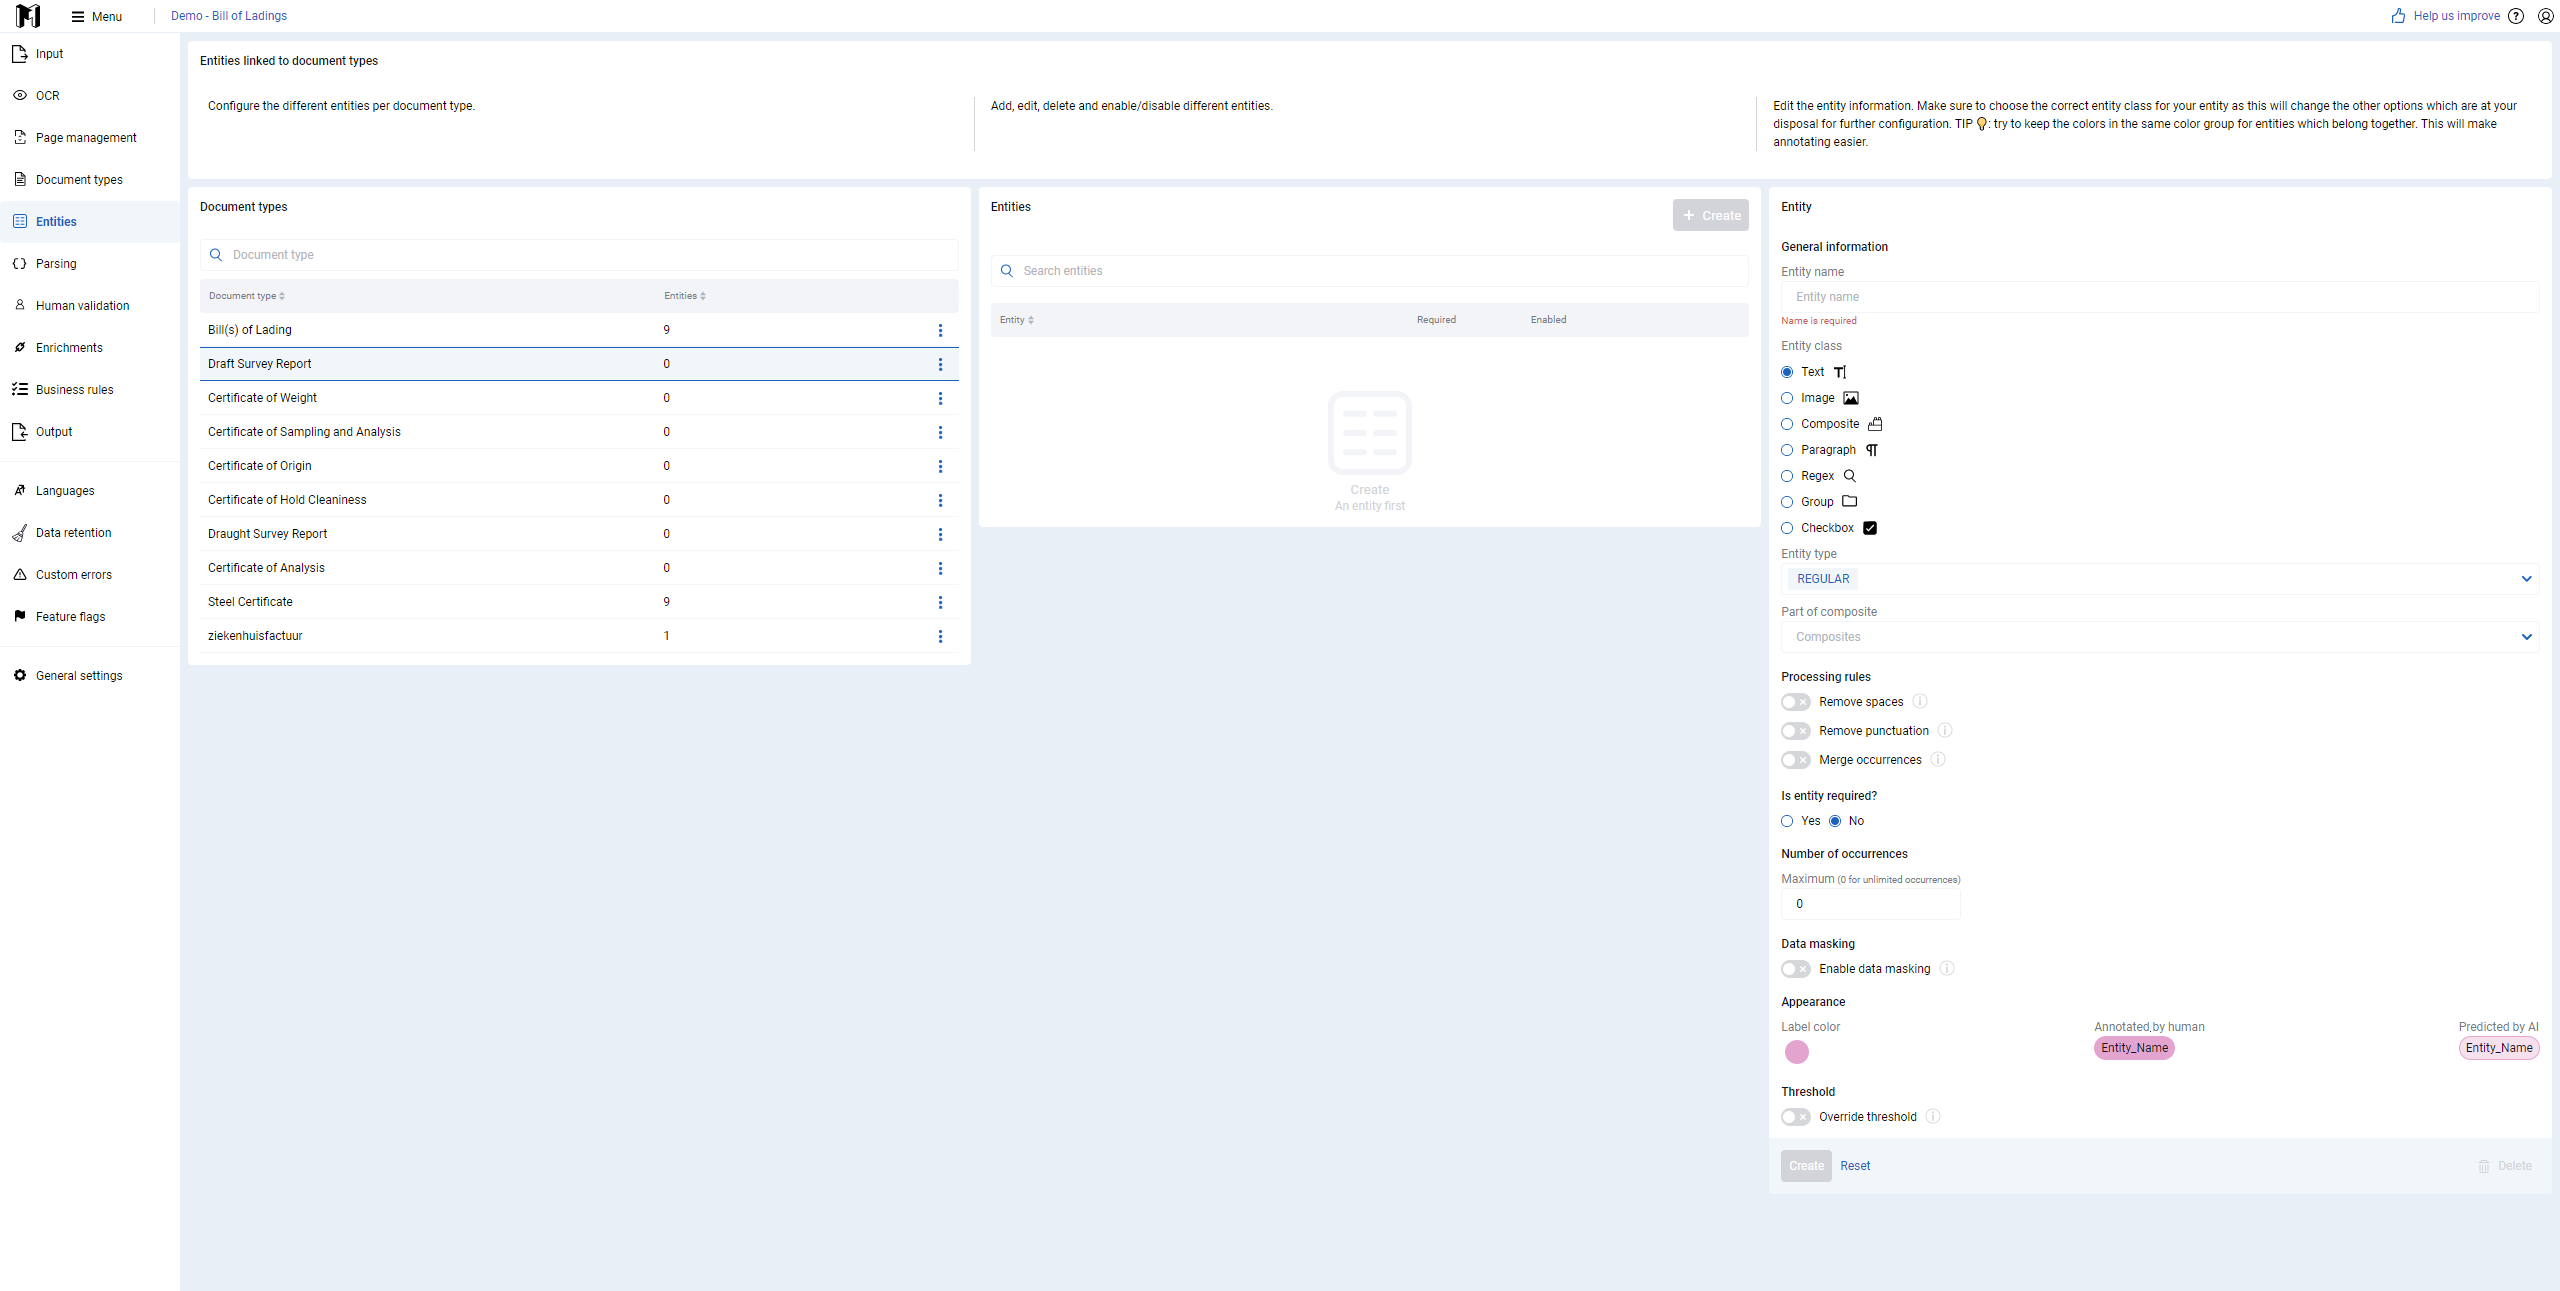The width and height of the screenshot is (2560, 1291).
Task: Sort by Entities count column header
Action: pos(685,296)
